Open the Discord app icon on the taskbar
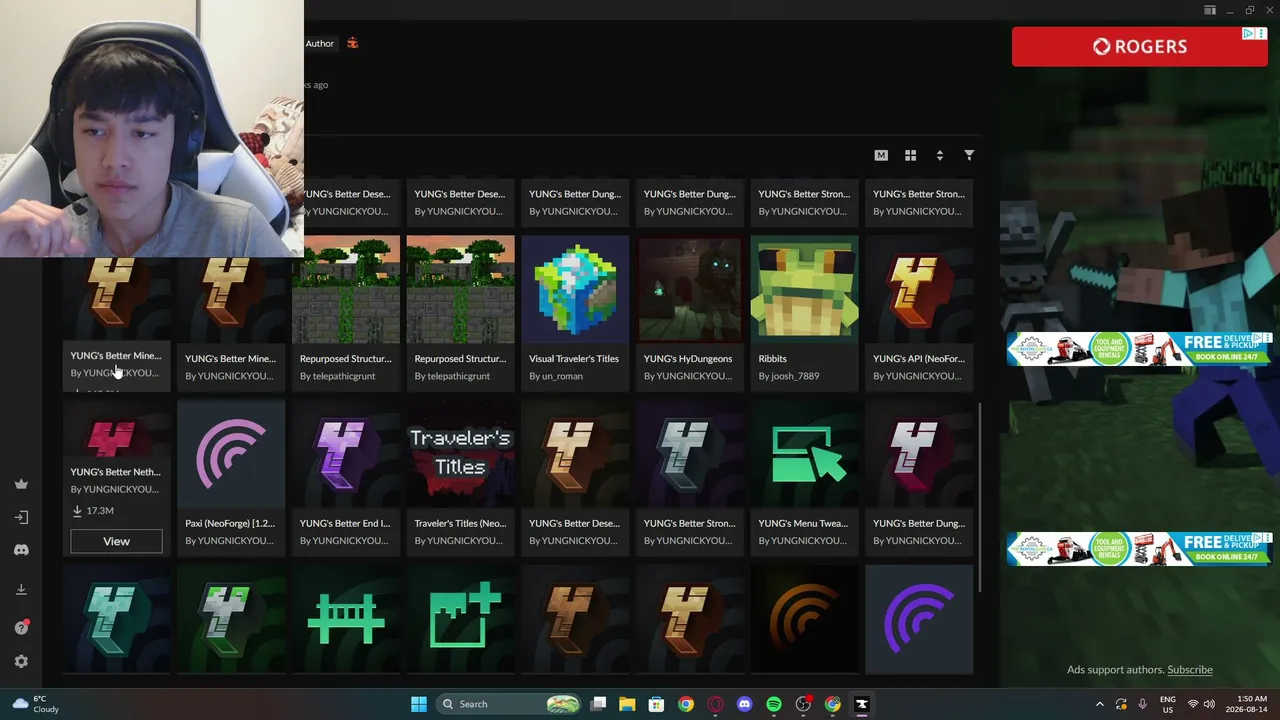This screenshot has width=1280, height=720. point(744,704)
